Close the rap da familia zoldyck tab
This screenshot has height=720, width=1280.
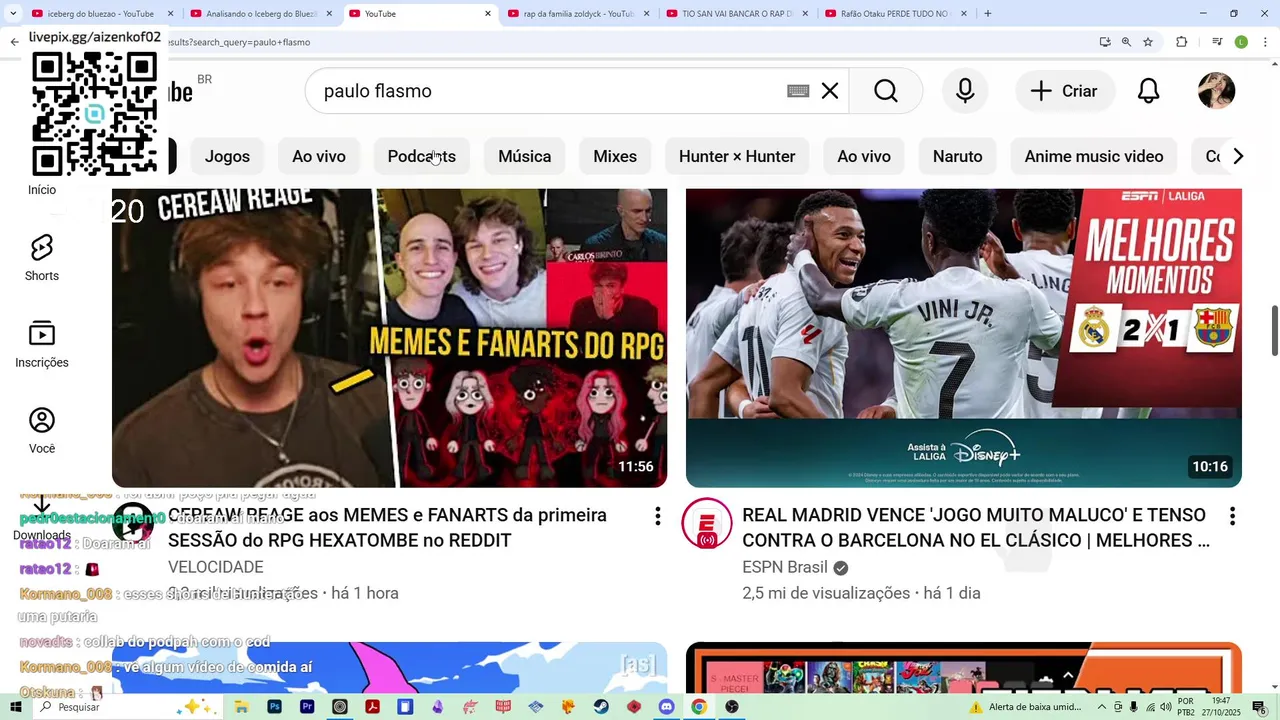coord(646,14)
